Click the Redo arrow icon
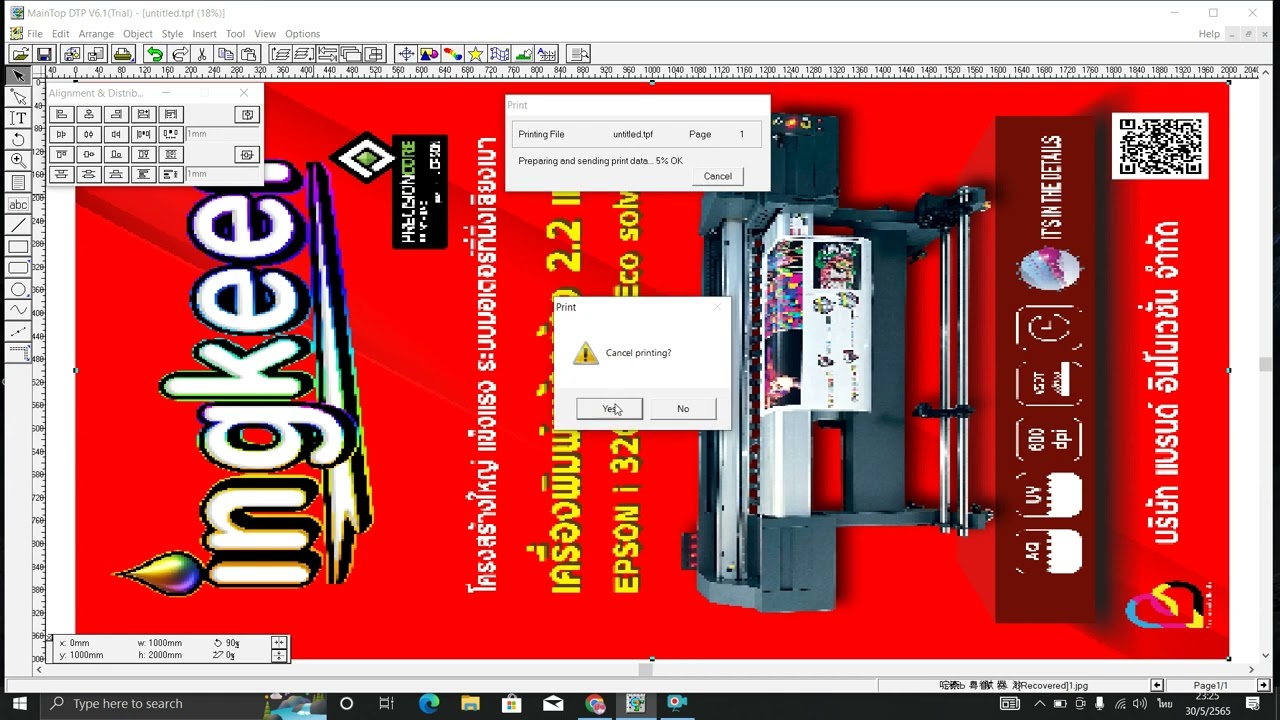The image size is (1280, 720). pyautogui.click(x=179, y=54)
